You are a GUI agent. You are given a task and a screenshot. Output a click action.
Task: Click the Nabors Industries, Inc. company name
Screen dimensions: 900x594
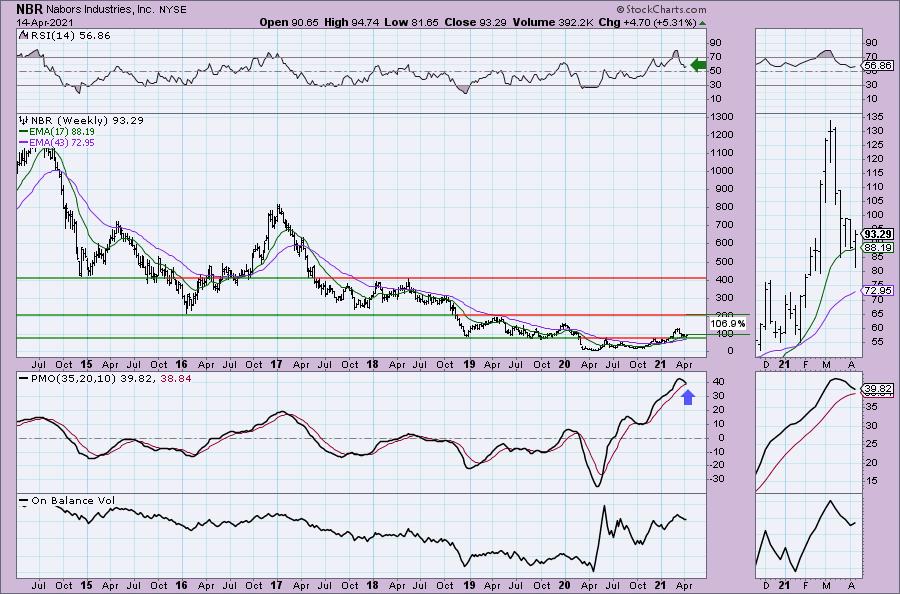click(100, 10)
